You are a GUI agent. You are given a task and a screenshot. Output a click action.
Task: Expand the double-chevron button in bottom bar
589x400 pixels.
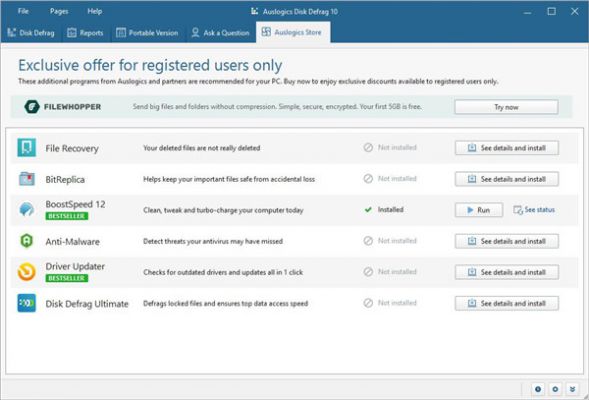(x=572, y=389)
